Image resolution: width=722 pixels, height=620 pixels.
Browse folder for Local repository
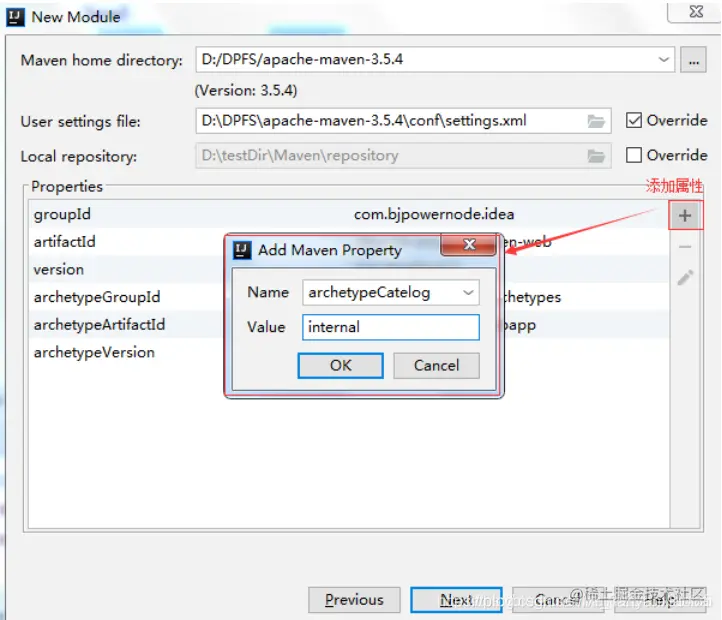pos(596,156)
